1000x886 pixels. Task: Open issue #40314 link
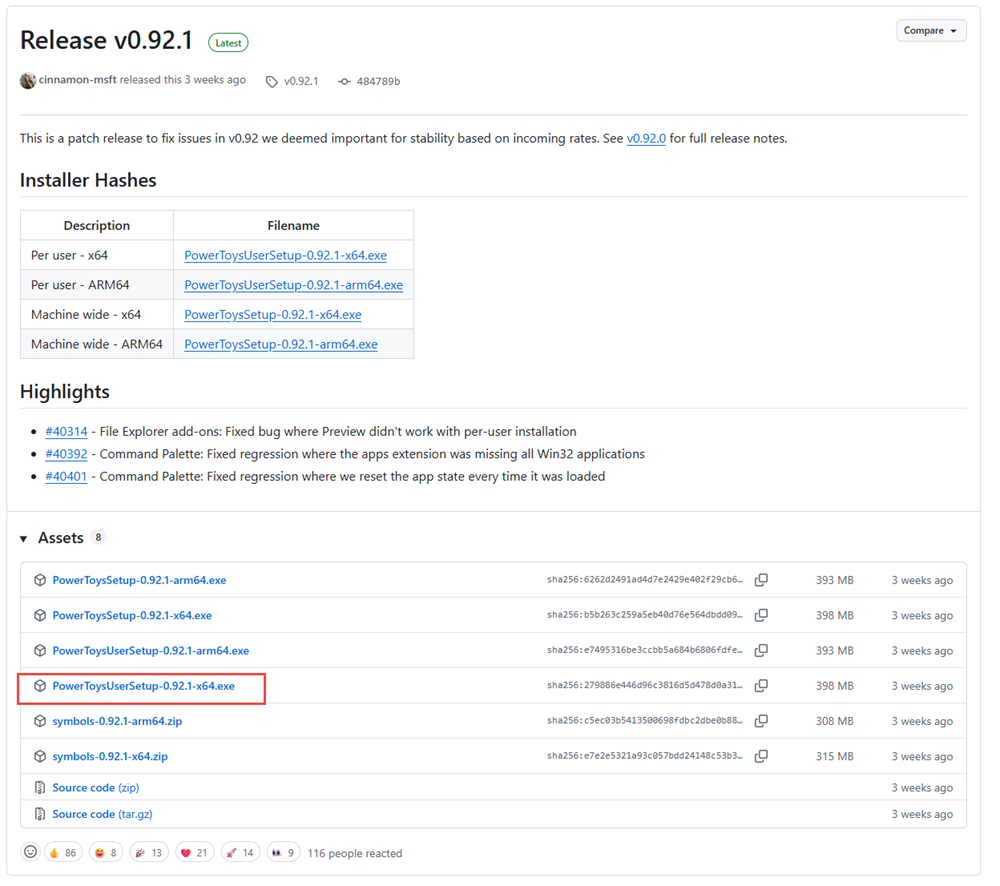point(66,432)
